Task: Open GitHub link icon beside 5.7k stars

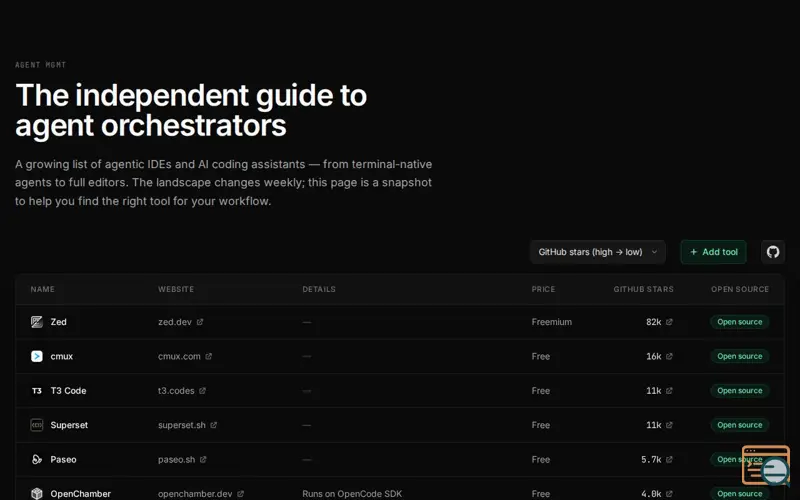Action: 669,459
